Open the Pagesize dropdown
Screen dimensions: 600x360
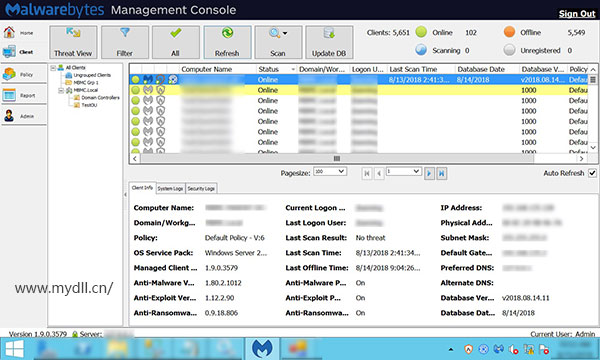(330, 171)
